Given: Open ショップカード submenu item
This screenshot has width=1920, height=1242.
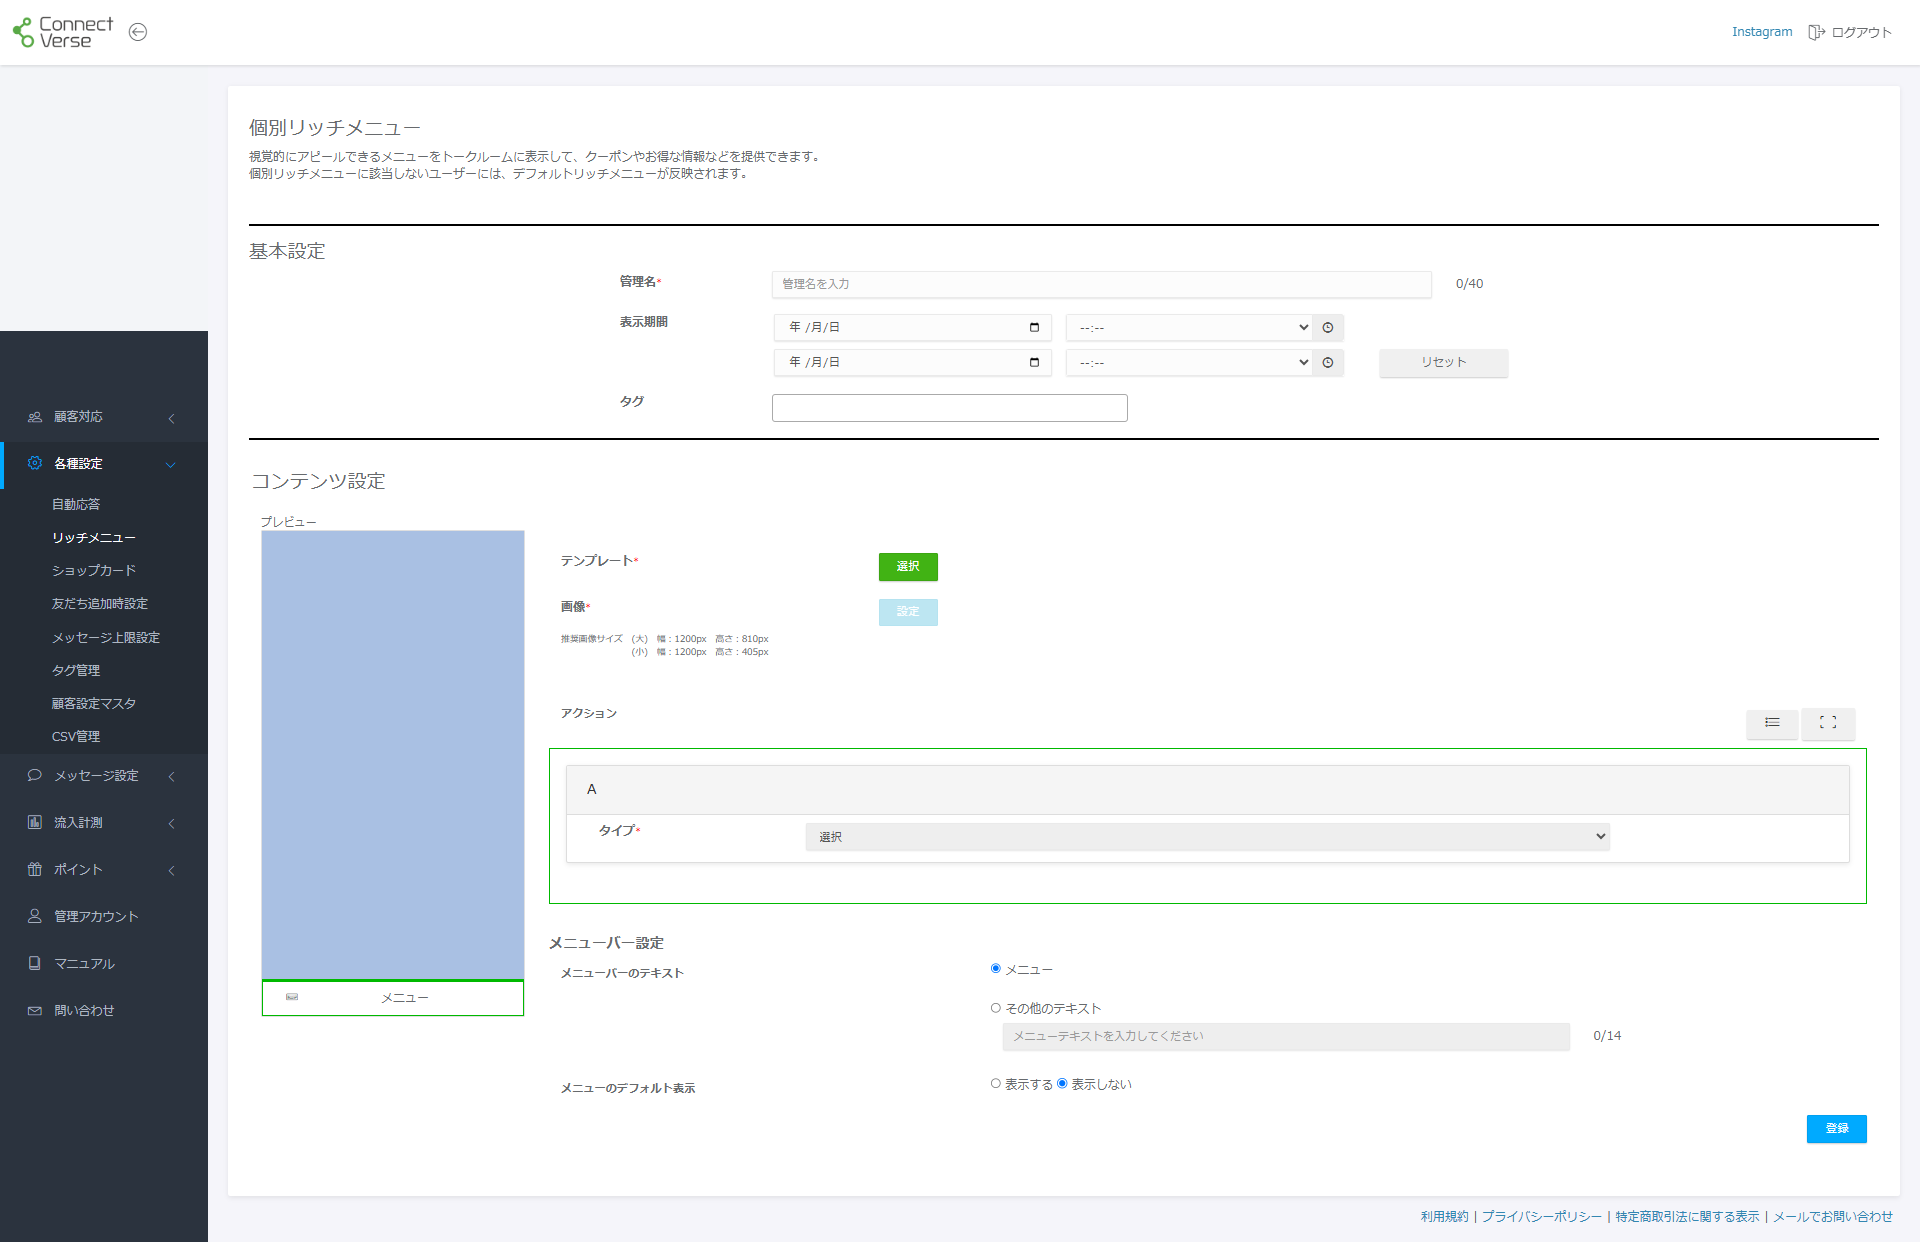Looking at the screenshot, I should [x=94, y=570].
